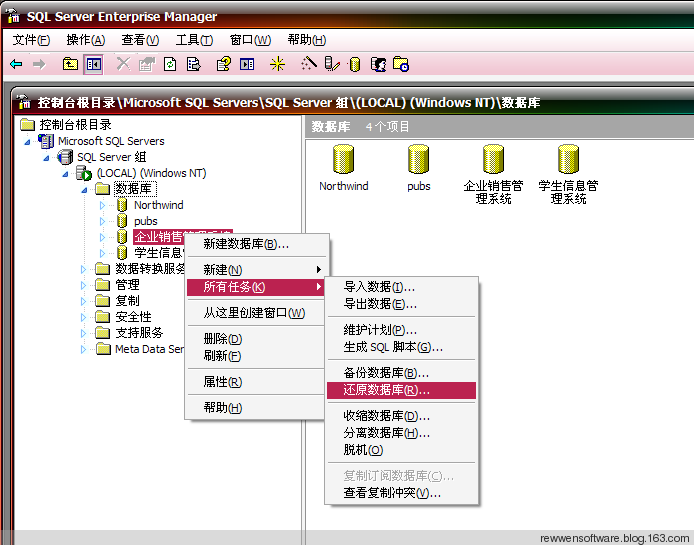Select 控制台根目录 root folder
The width and height of the screenshot is (694, 545).
click(x=75, y=125)
